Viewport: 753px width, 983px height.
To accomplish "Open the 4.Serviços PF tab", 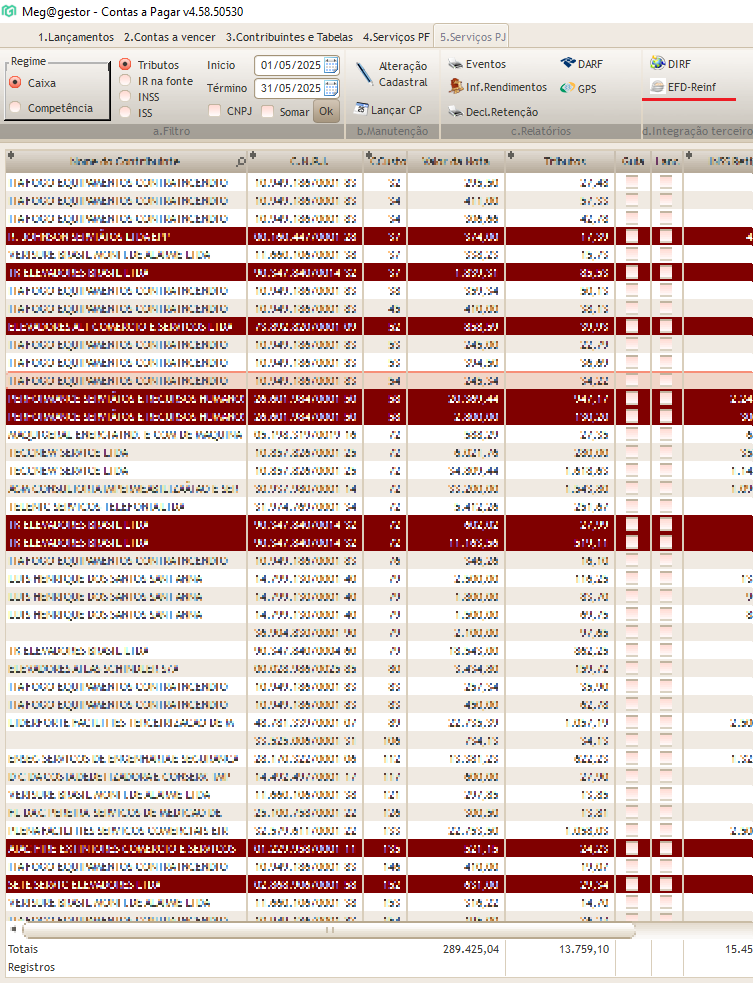I will (x=396, y=37).
